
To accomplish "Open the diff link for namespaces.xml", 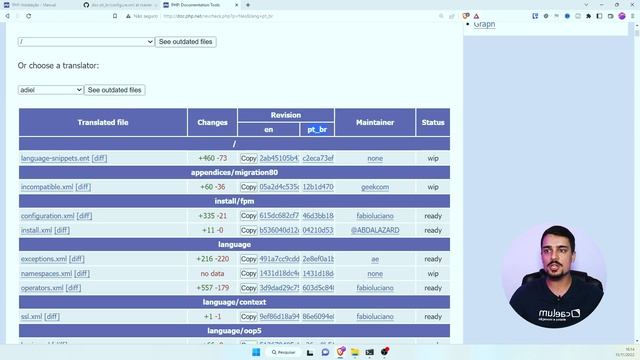I will (x=82, y=273).
